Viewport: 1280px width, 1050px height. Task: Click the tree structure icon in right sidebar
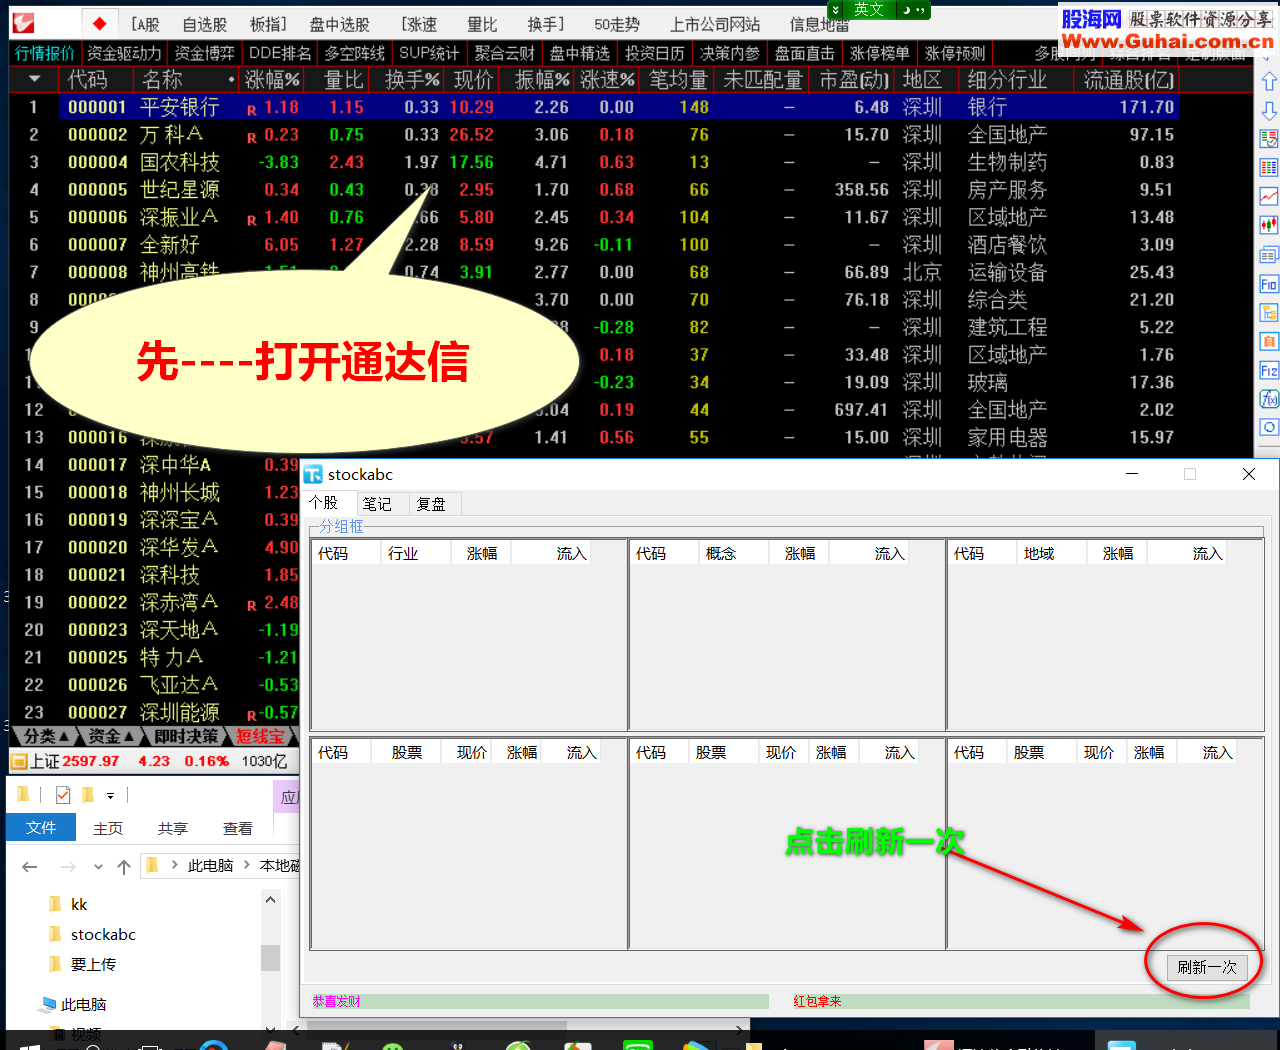tap(1269, 313)
